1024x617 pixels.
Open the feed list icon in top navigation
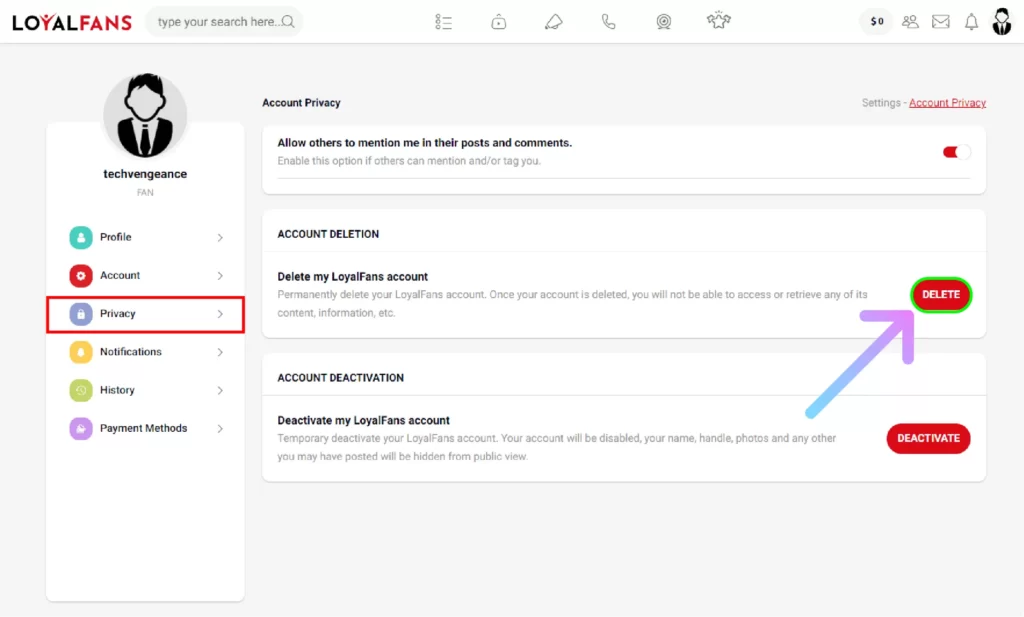[x=443, y=22]
